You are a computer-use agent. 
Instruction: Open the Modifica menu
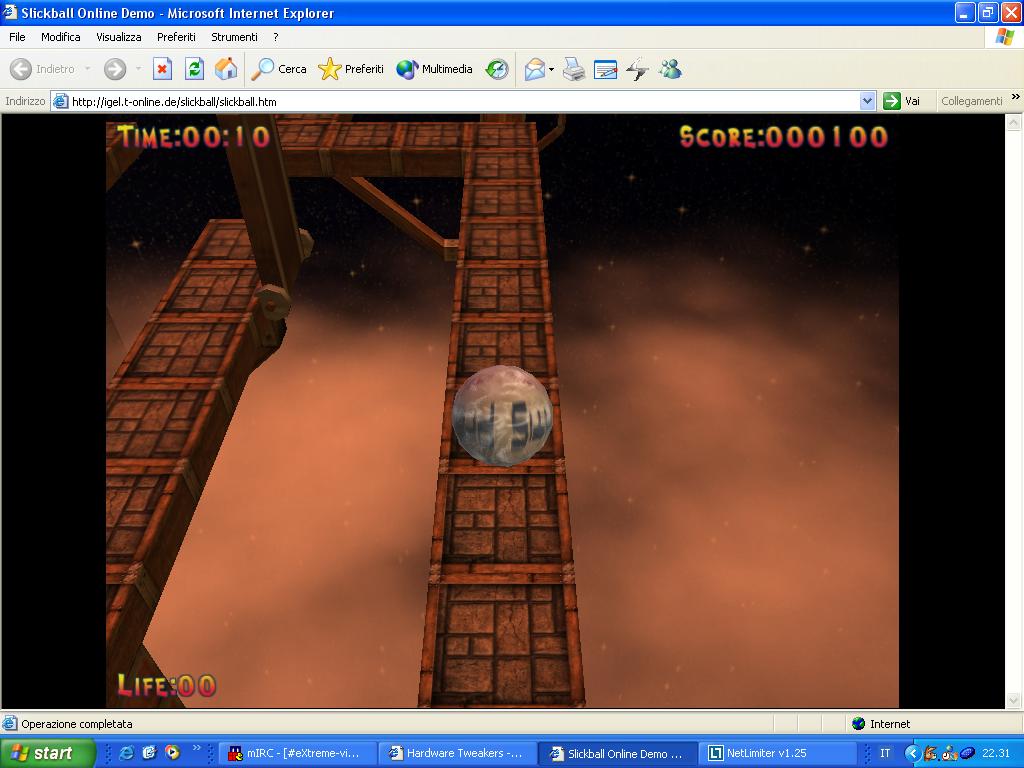coord(61,37)
